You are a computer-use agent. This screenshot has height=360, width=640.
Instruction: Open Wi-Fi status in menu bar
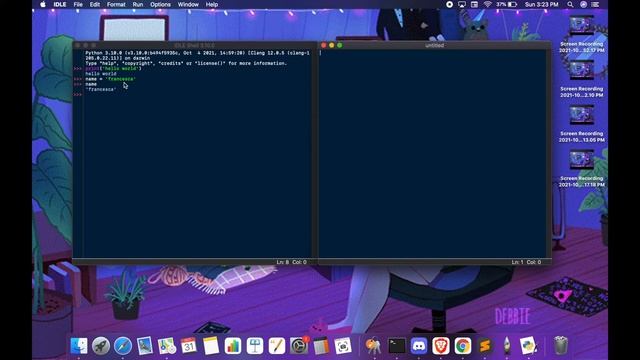pos(487,4)
